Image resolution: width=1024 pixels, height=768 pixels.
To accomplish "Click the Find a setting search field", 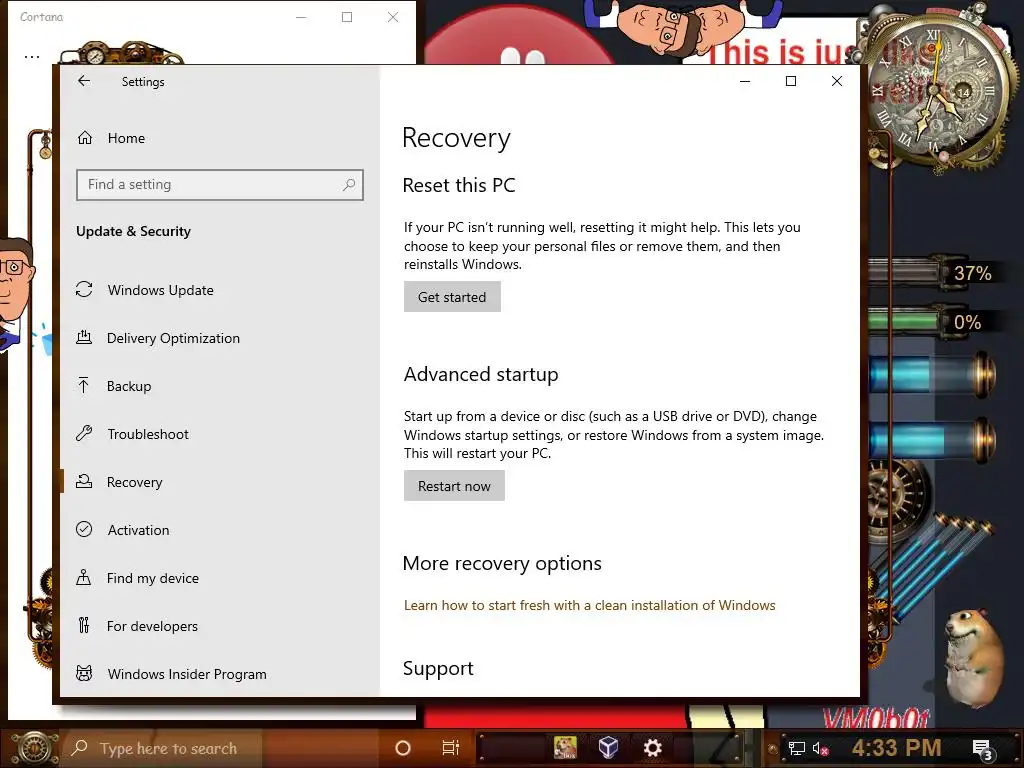I will point(219,185).
